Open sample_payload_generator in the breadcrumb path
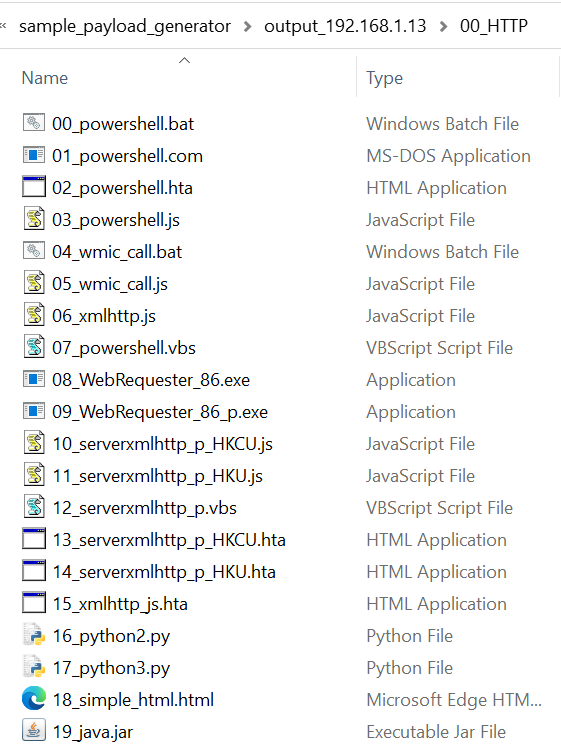 [125, 26]
